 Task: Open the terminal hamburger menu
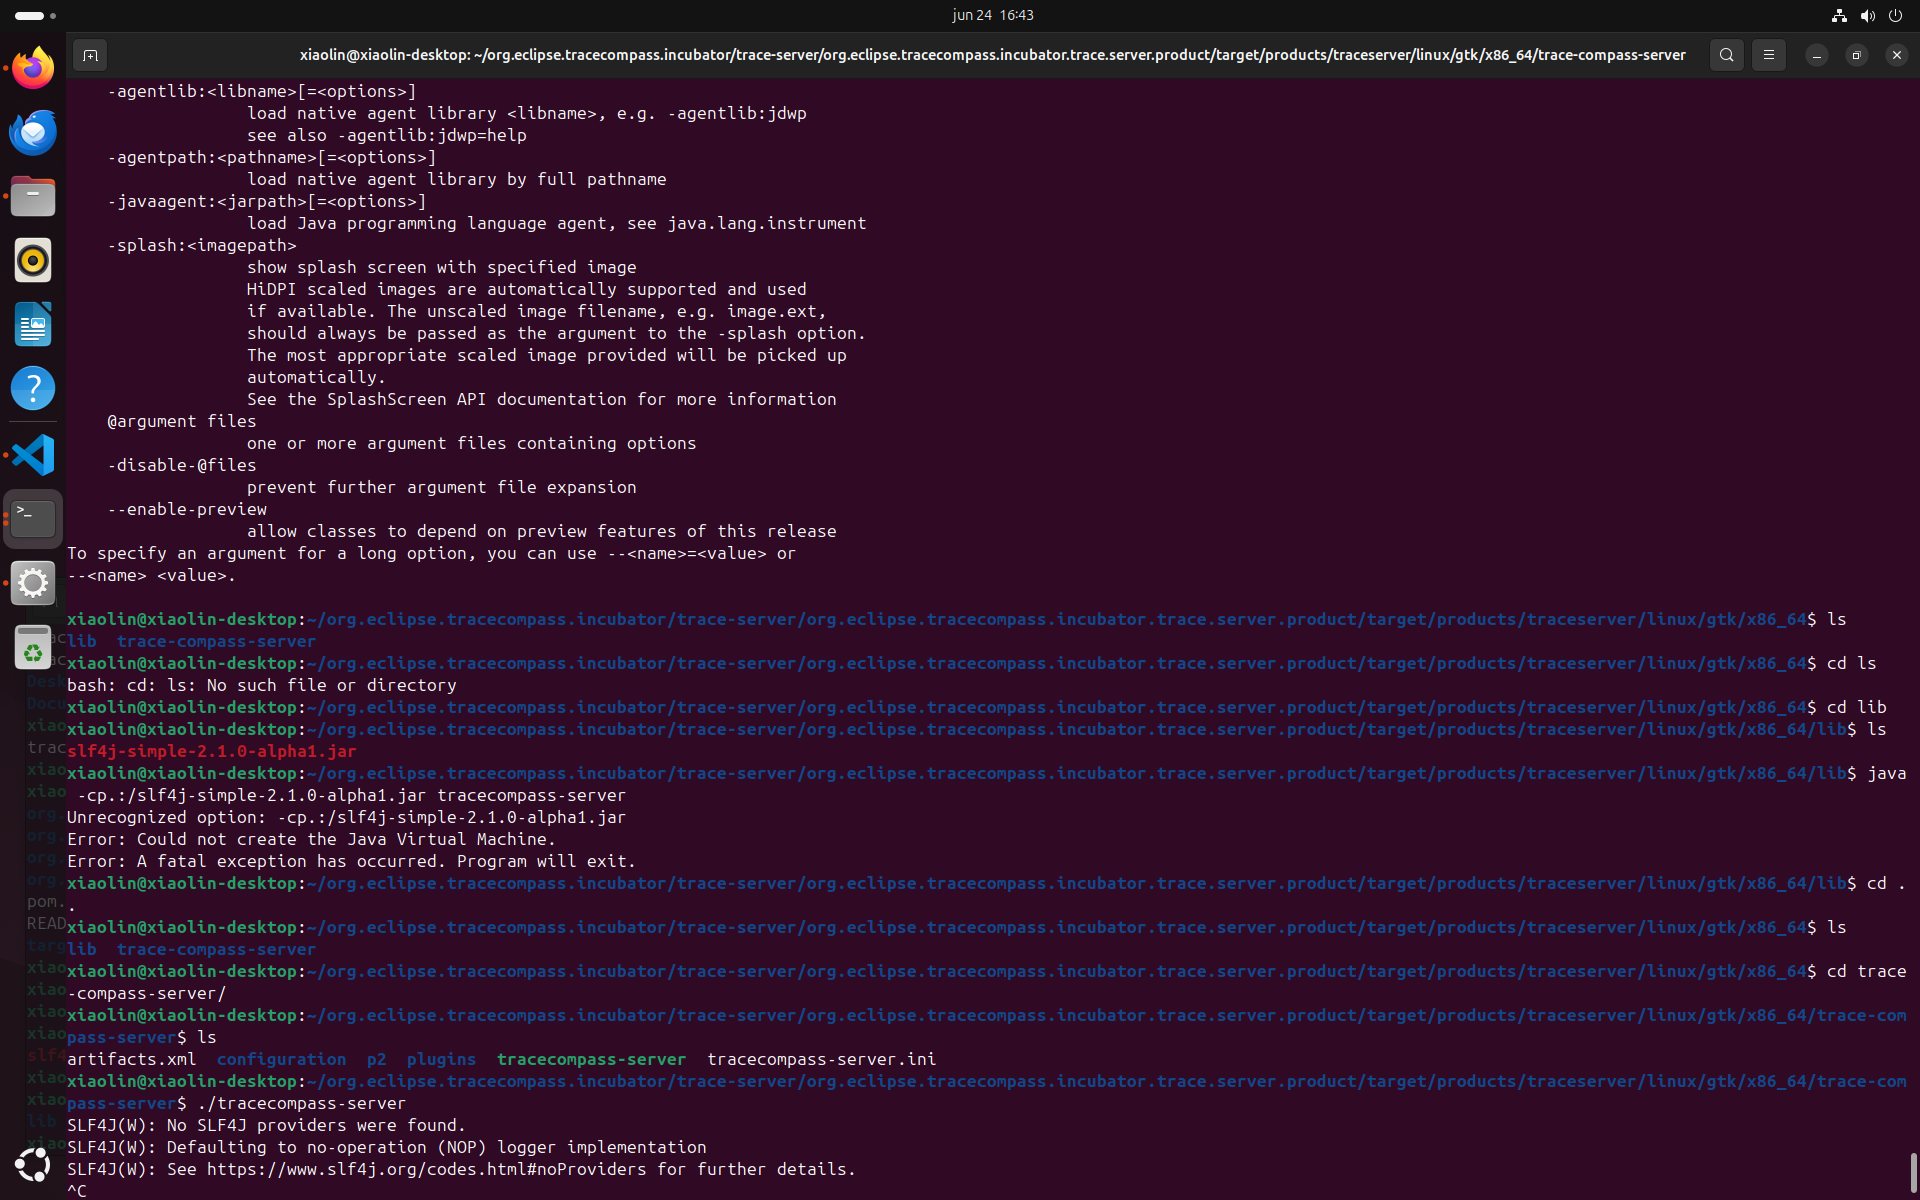[x=1769, y=55]
